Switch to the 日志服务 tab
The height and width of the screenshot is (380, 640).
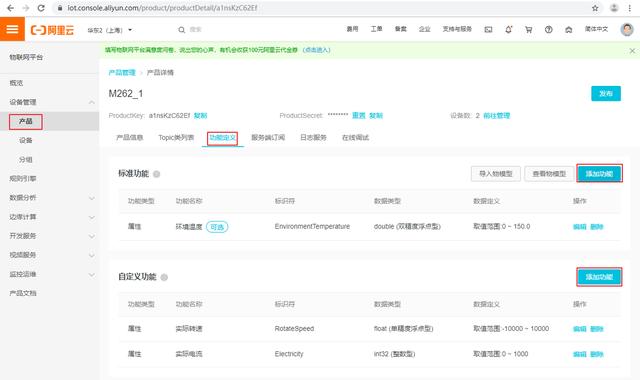click(313, 138)
